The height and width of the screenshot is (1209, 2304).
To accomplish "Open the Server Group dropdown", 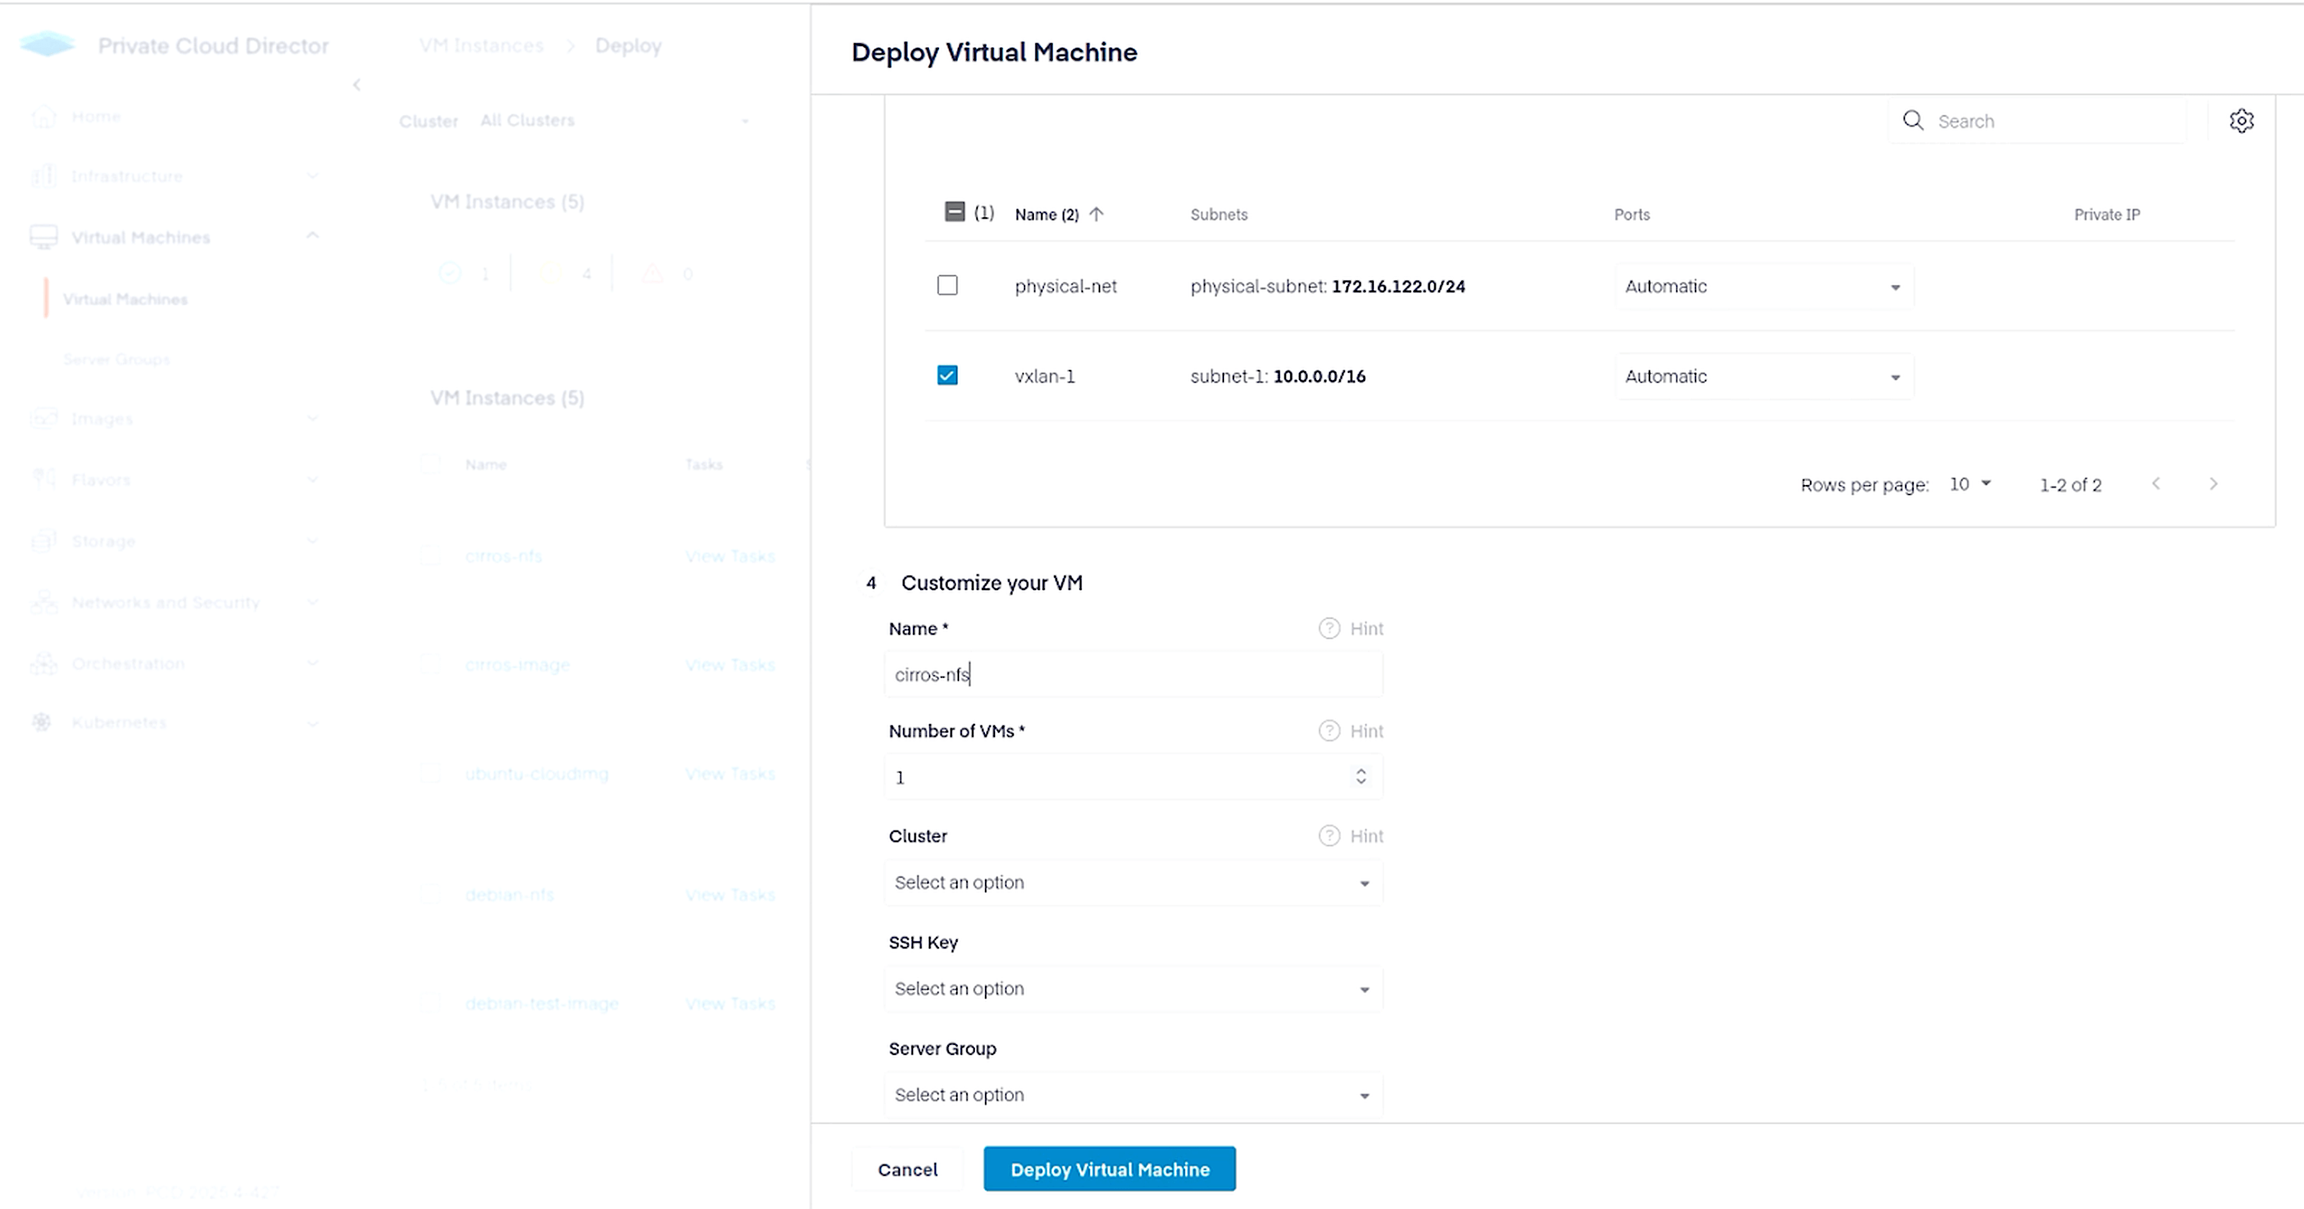I will tap(1133, 1095).
